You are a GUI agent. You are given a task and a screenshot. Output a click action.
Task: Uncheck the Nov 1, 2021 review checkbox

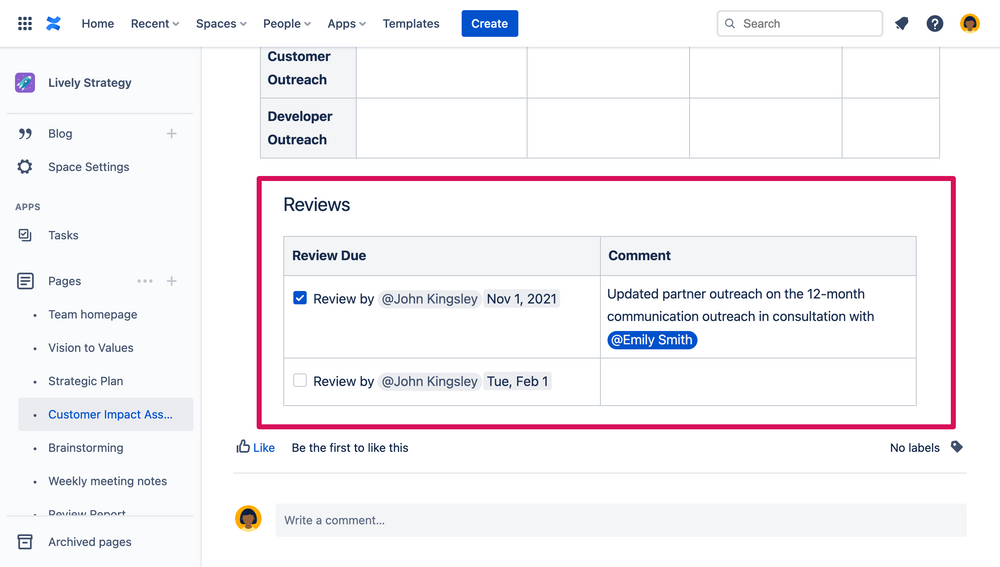[300, 298]
